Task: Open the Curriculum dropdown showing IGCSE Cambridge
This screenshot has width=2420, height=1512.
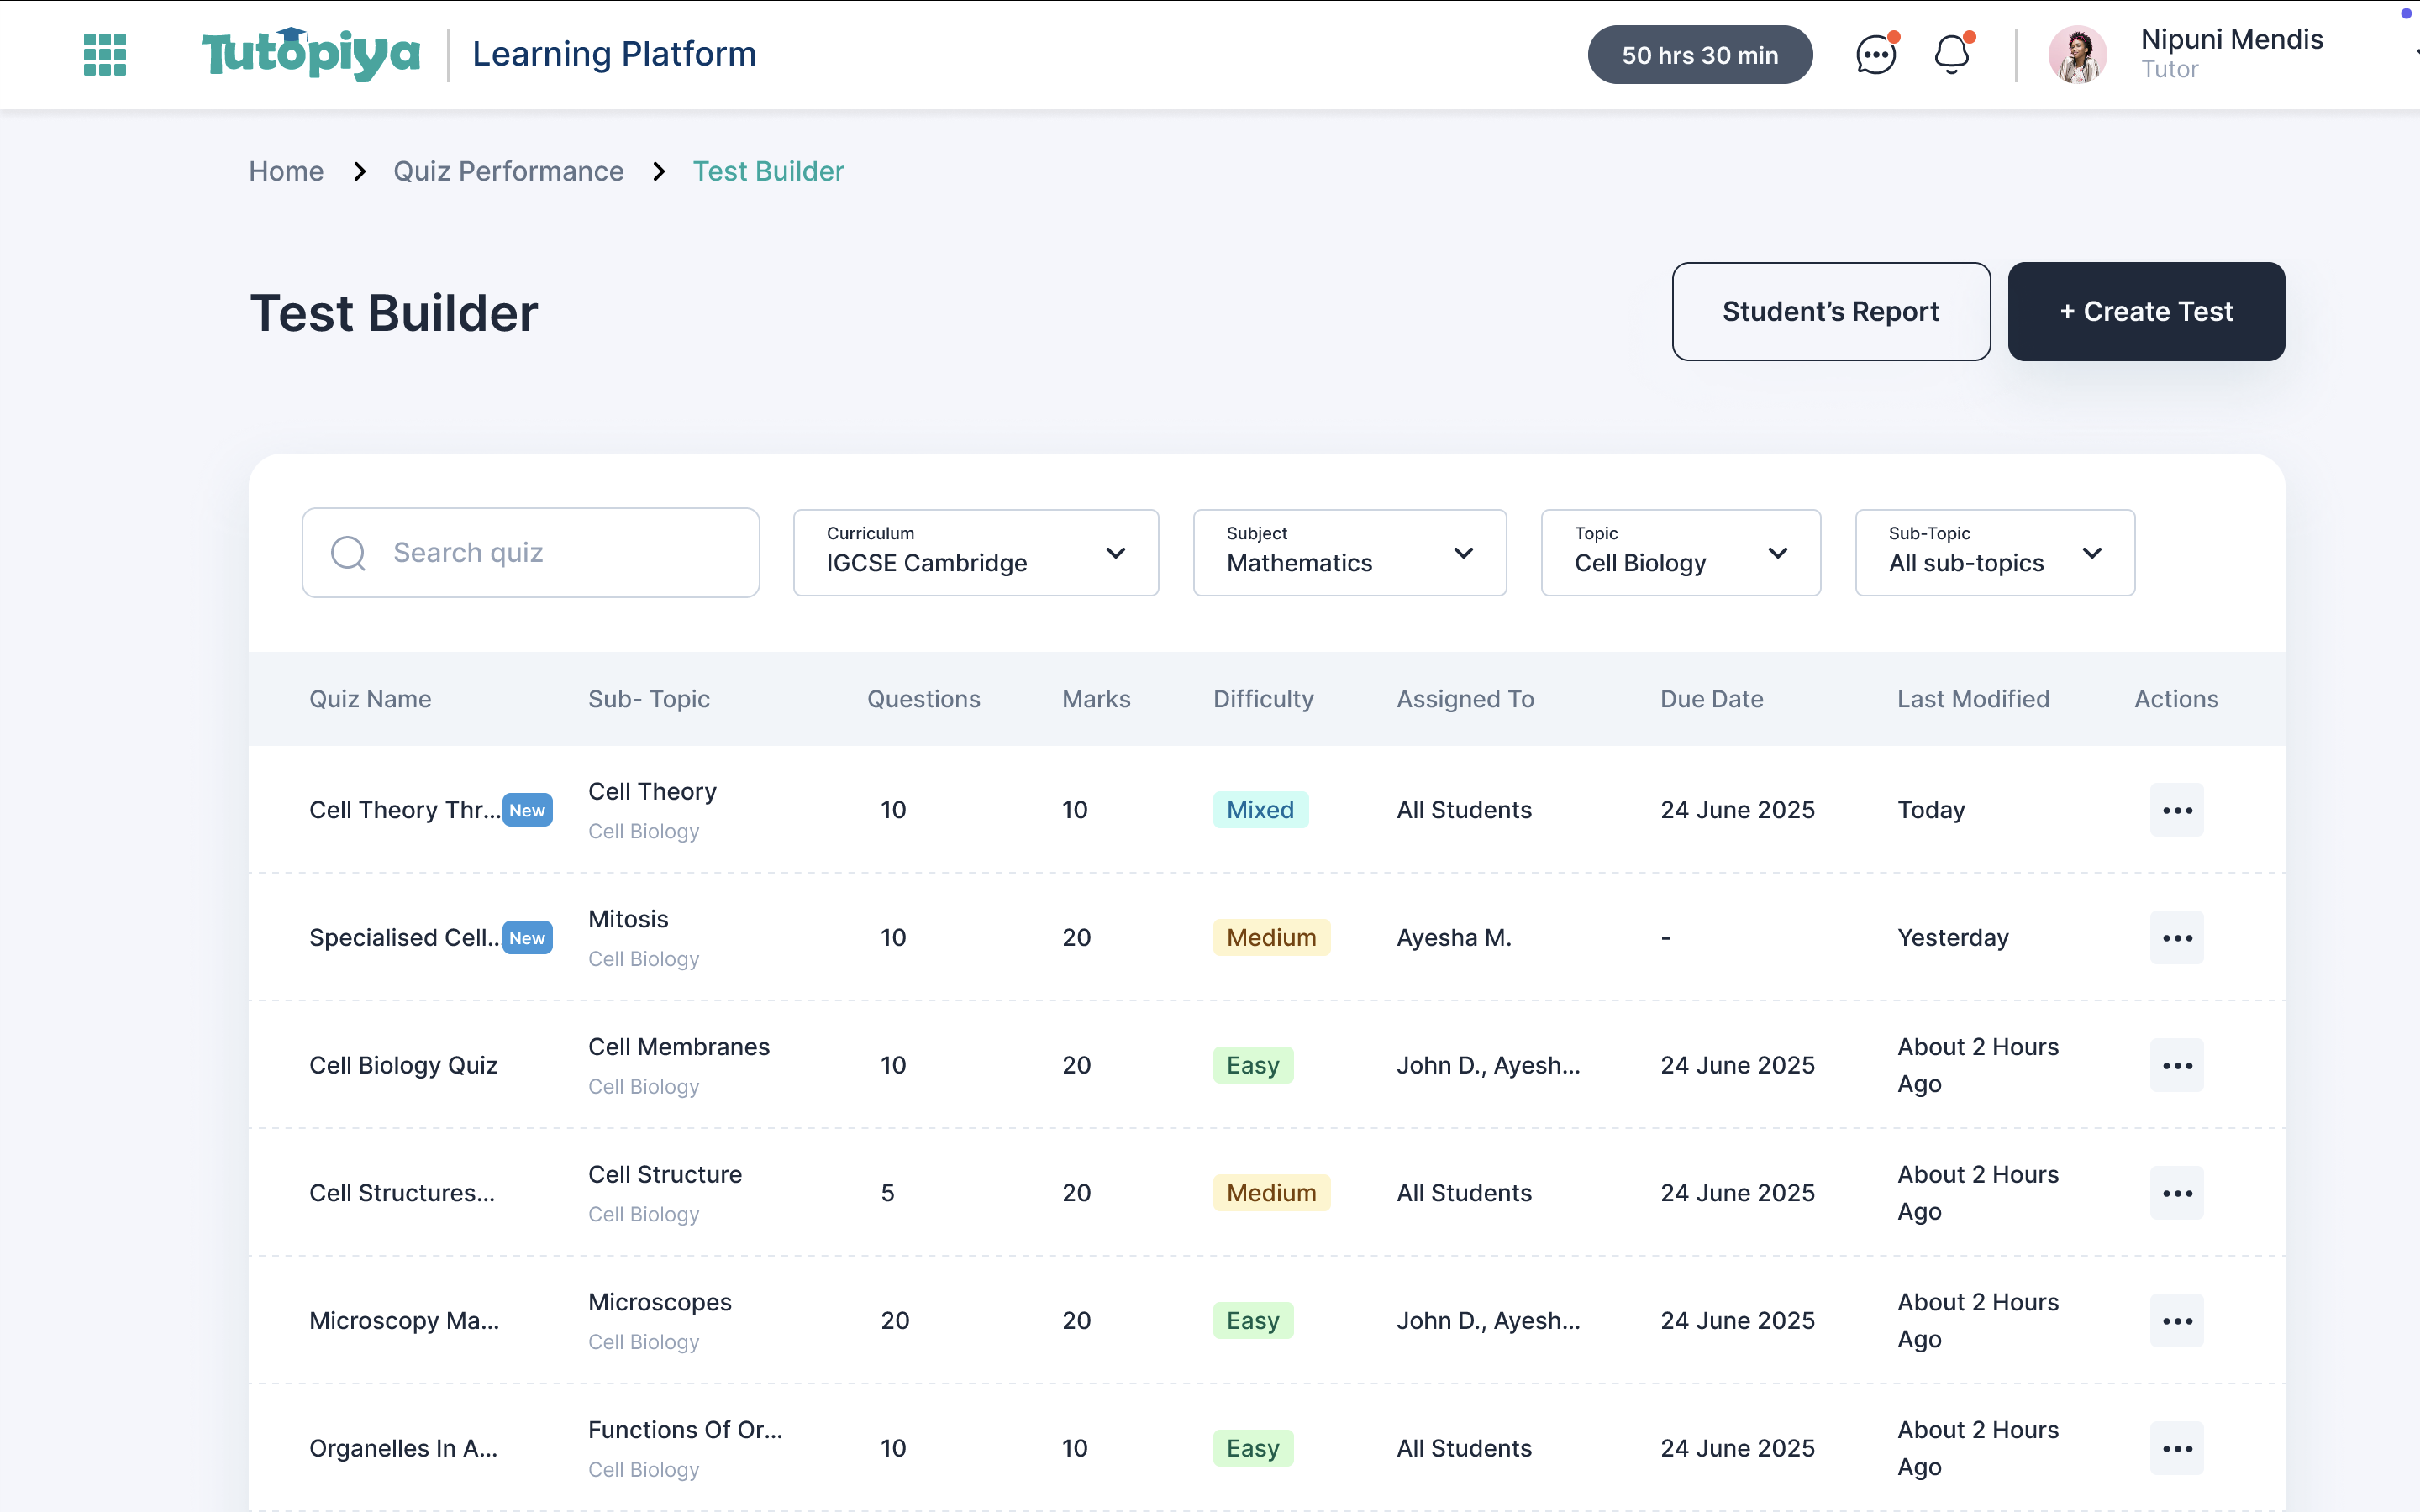Action: tap(1116, 552)
